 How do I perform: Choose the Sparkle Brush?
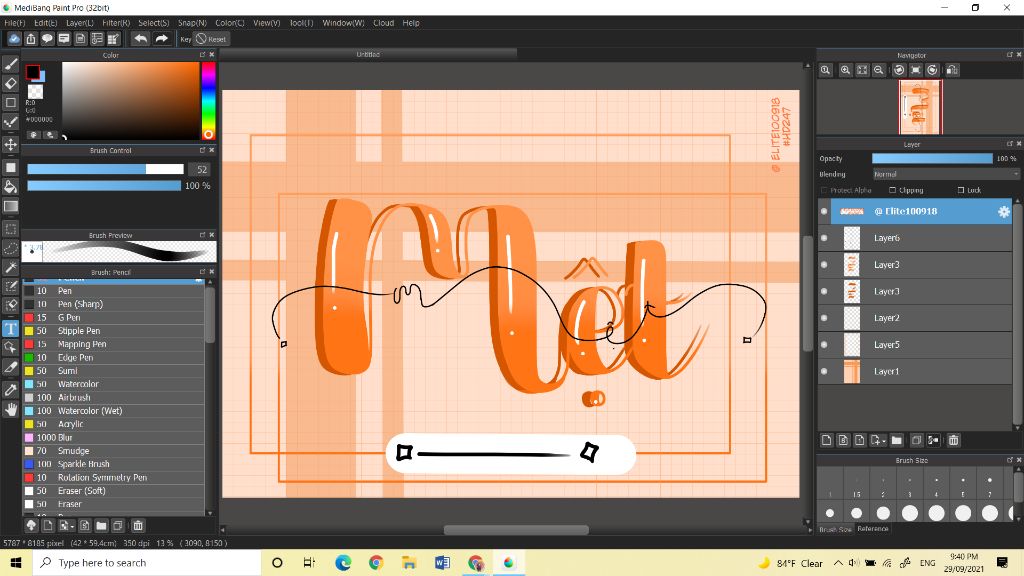click(114, 464)
